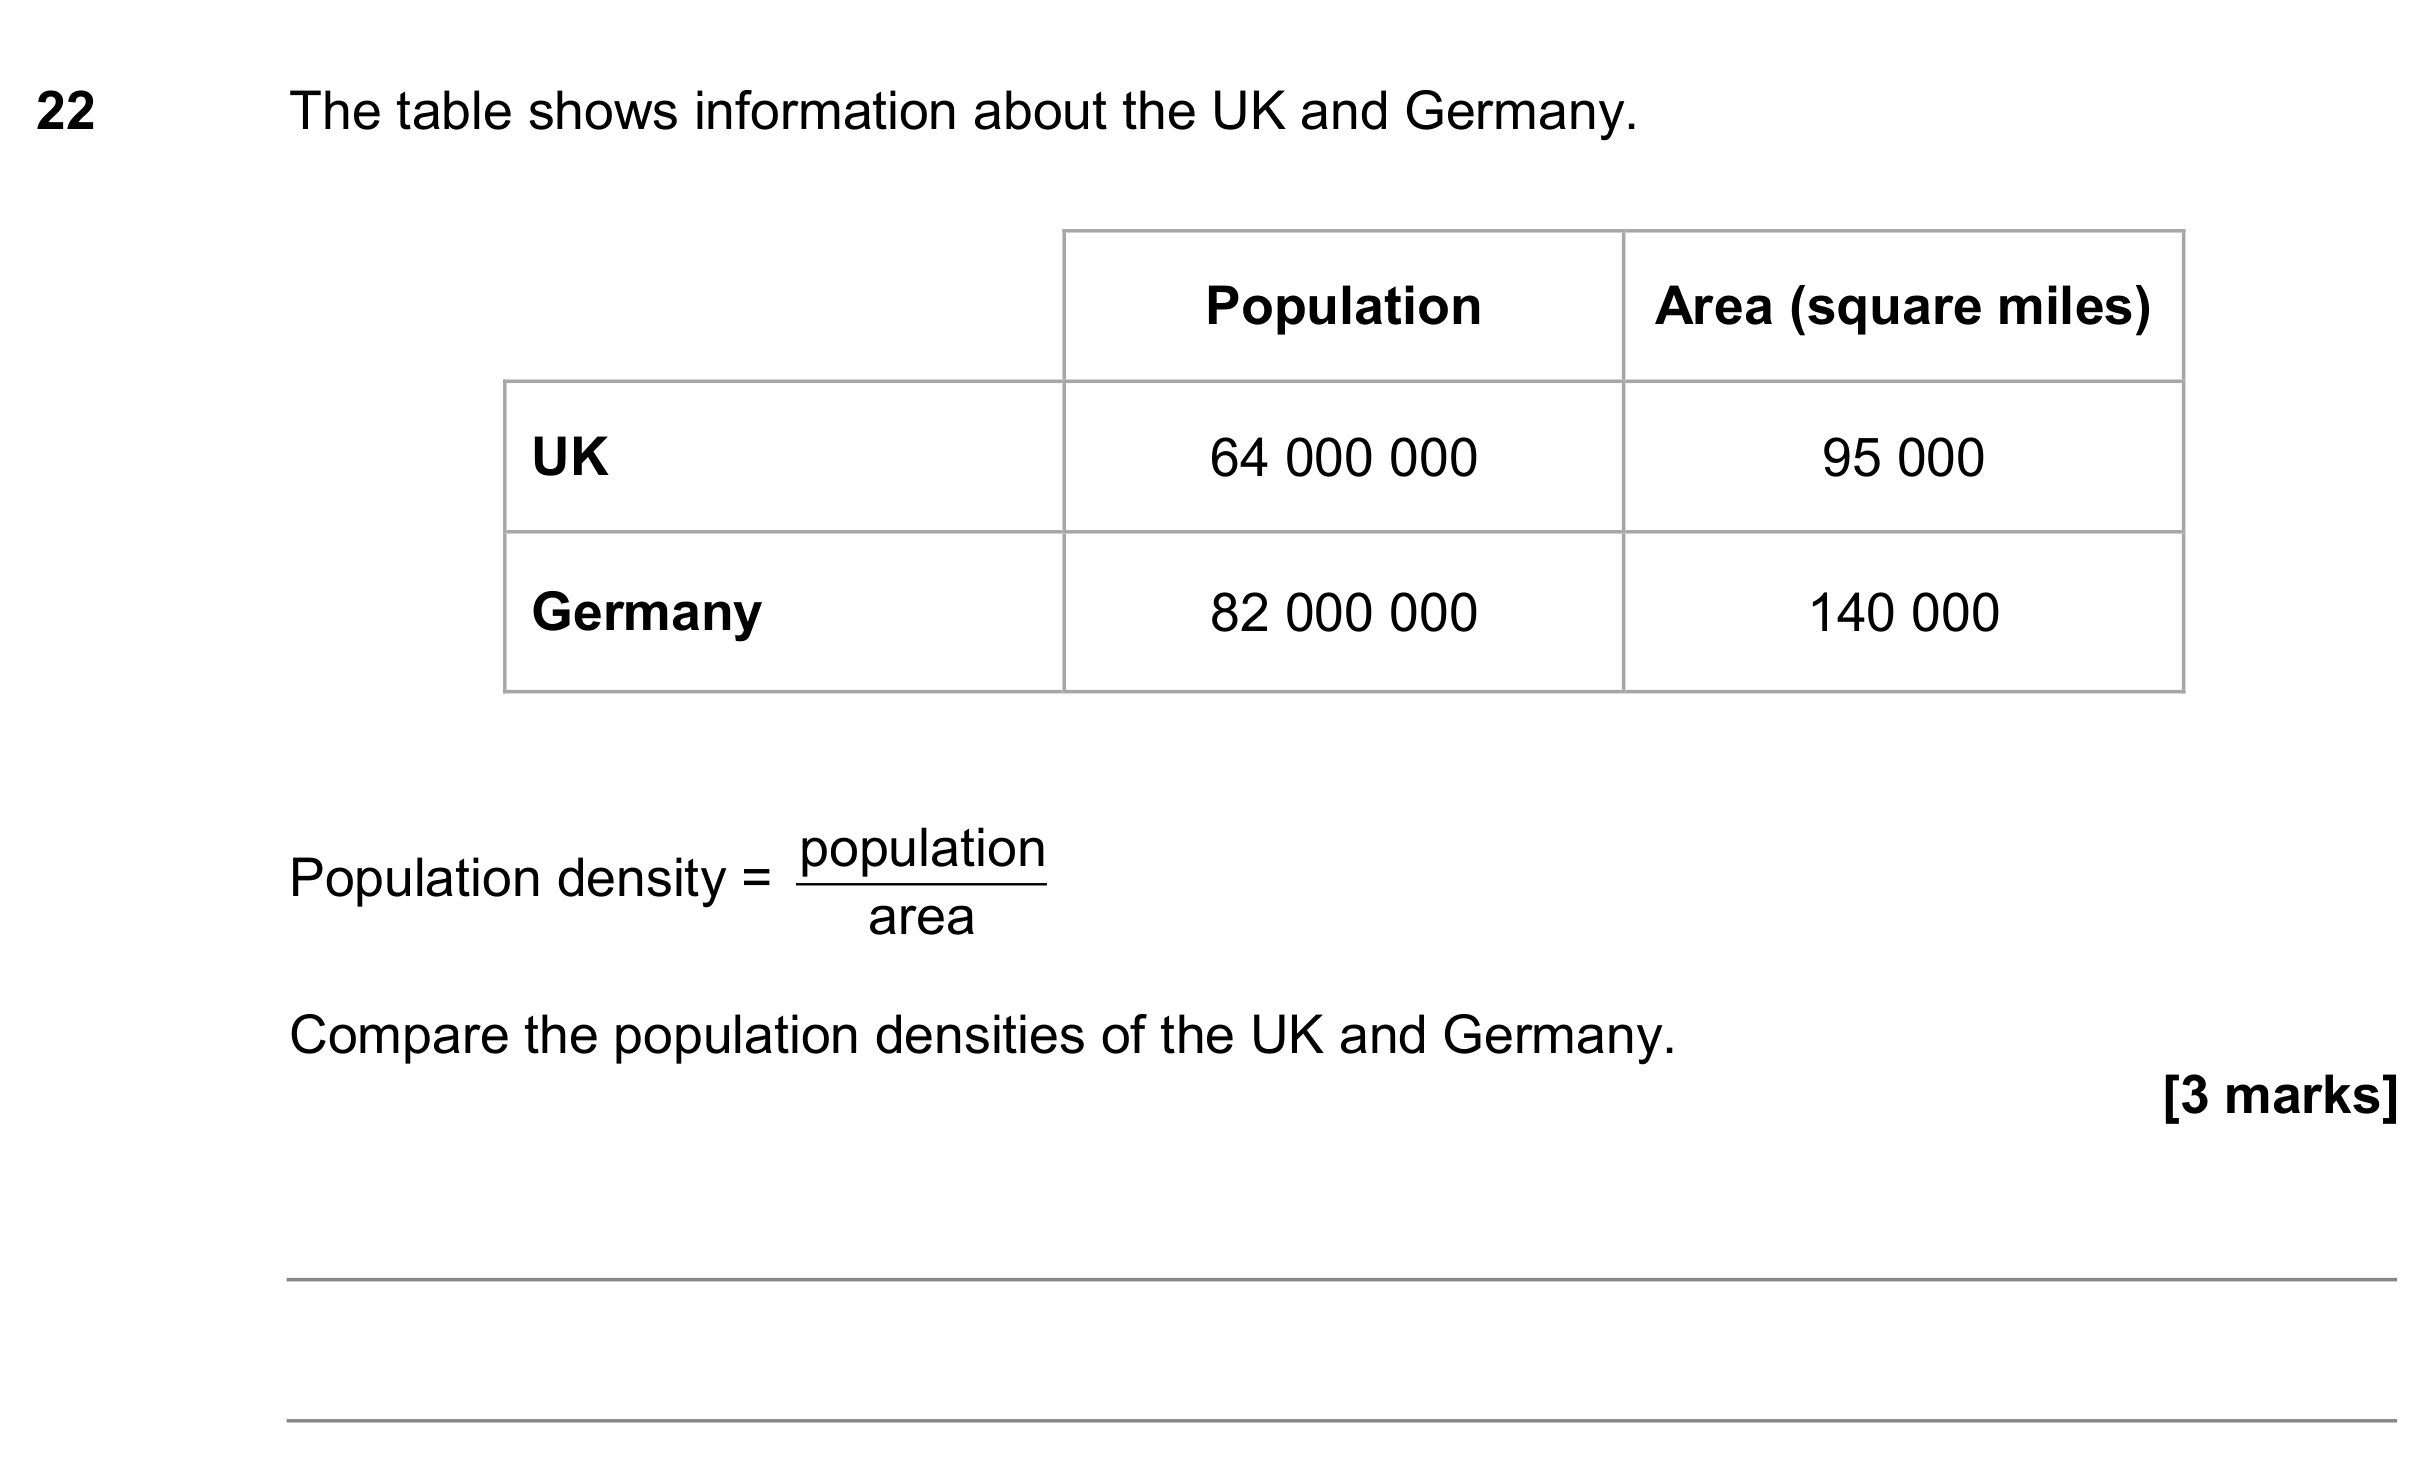Image resolution: width=2431 pixels, height=1473 pixels.
Task: Click the 'area' denominator in the formula
Action: (921, 917)
